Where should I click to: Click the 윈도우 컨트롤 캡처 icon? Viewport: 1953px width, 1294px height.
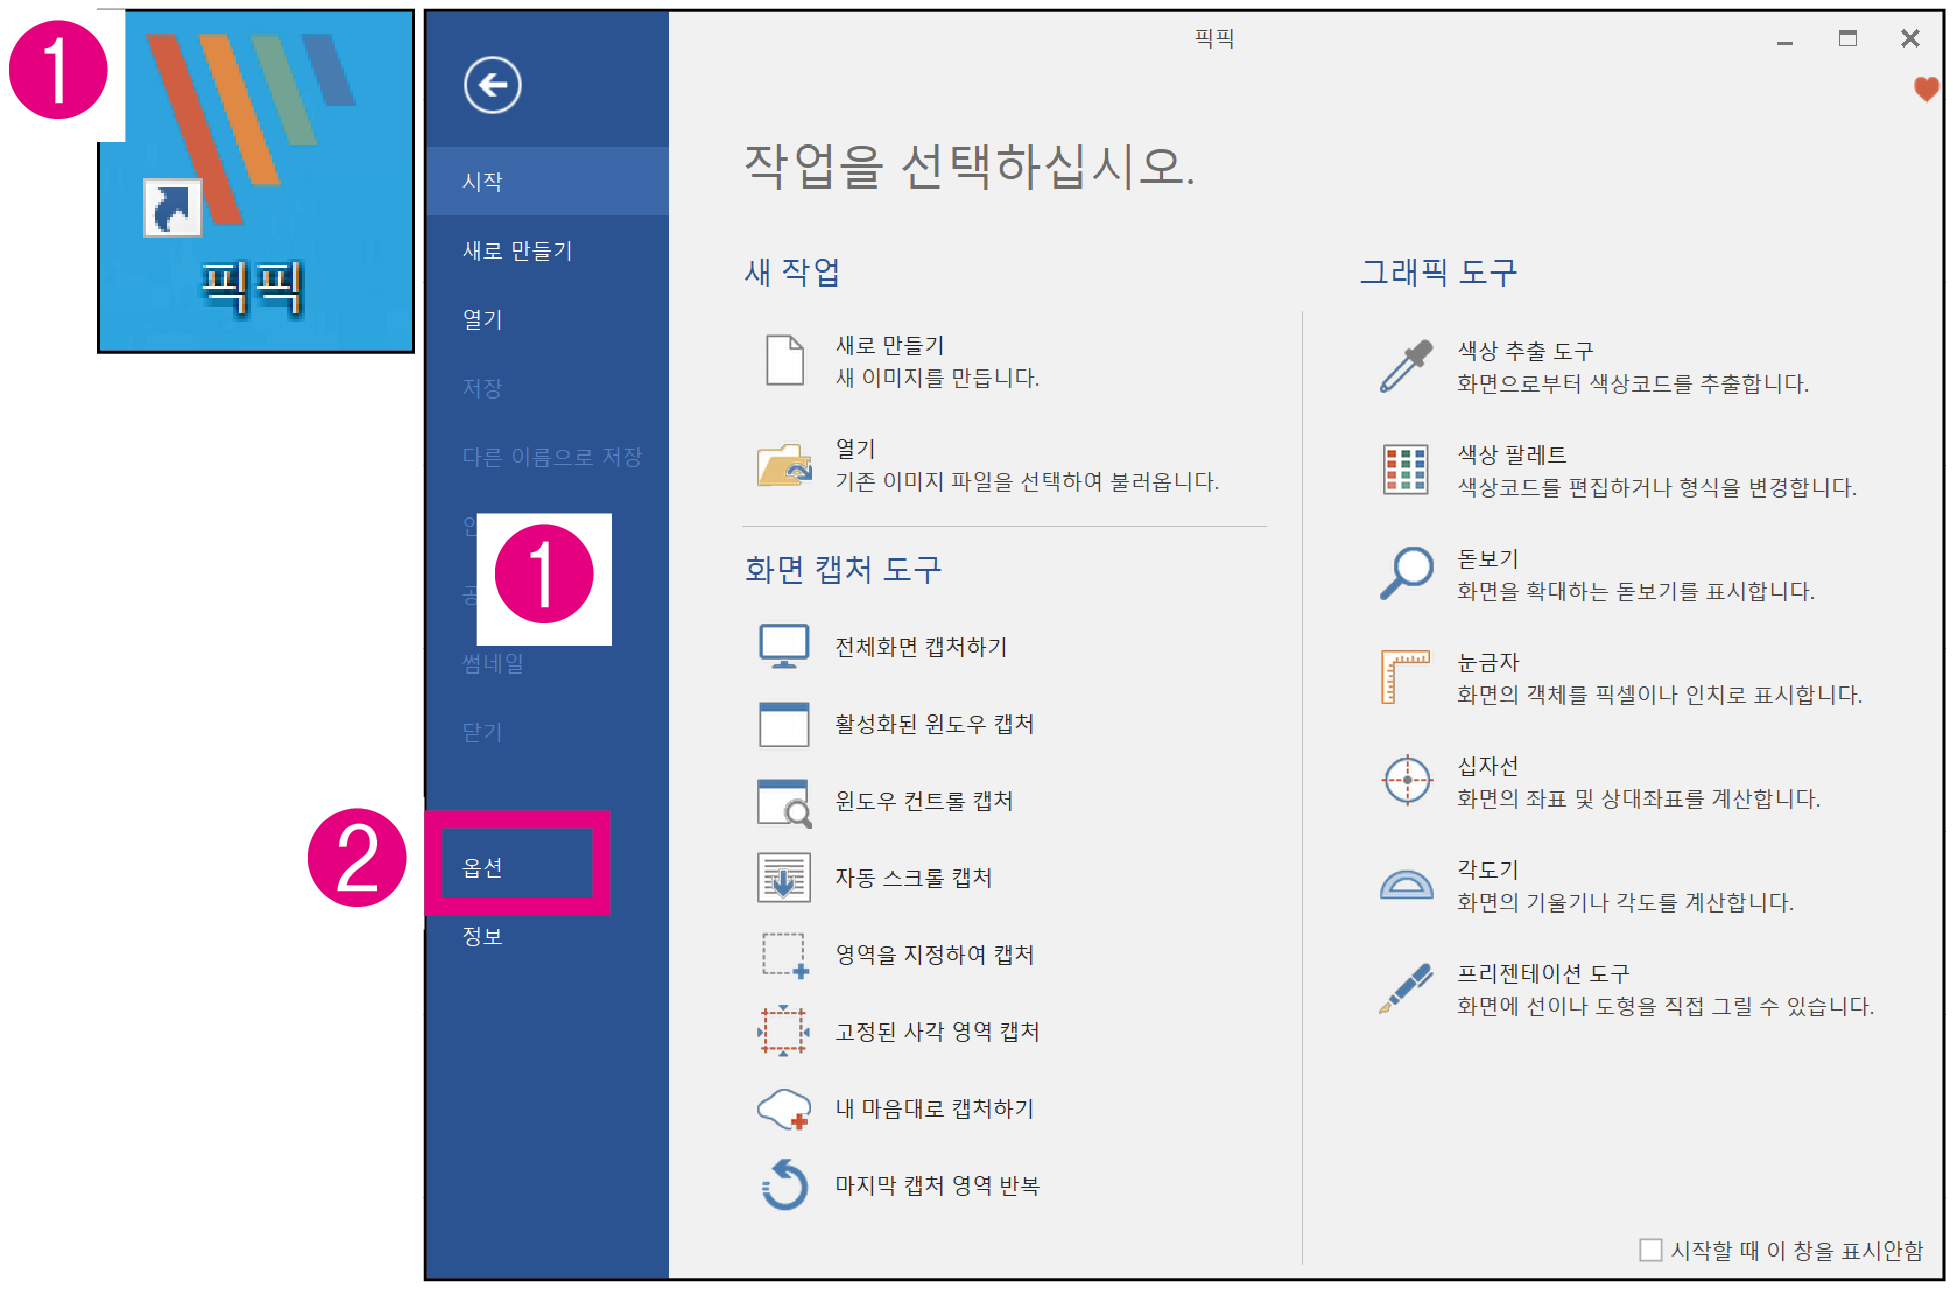pos(784,802)
